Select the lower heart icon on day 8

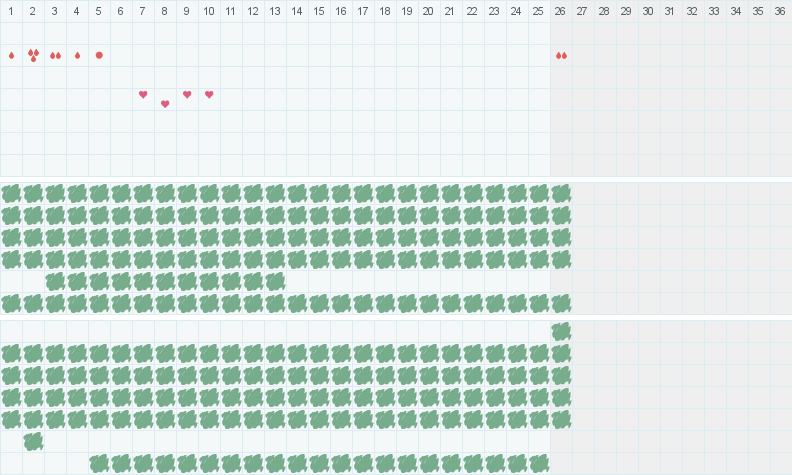tap(165, 104)
